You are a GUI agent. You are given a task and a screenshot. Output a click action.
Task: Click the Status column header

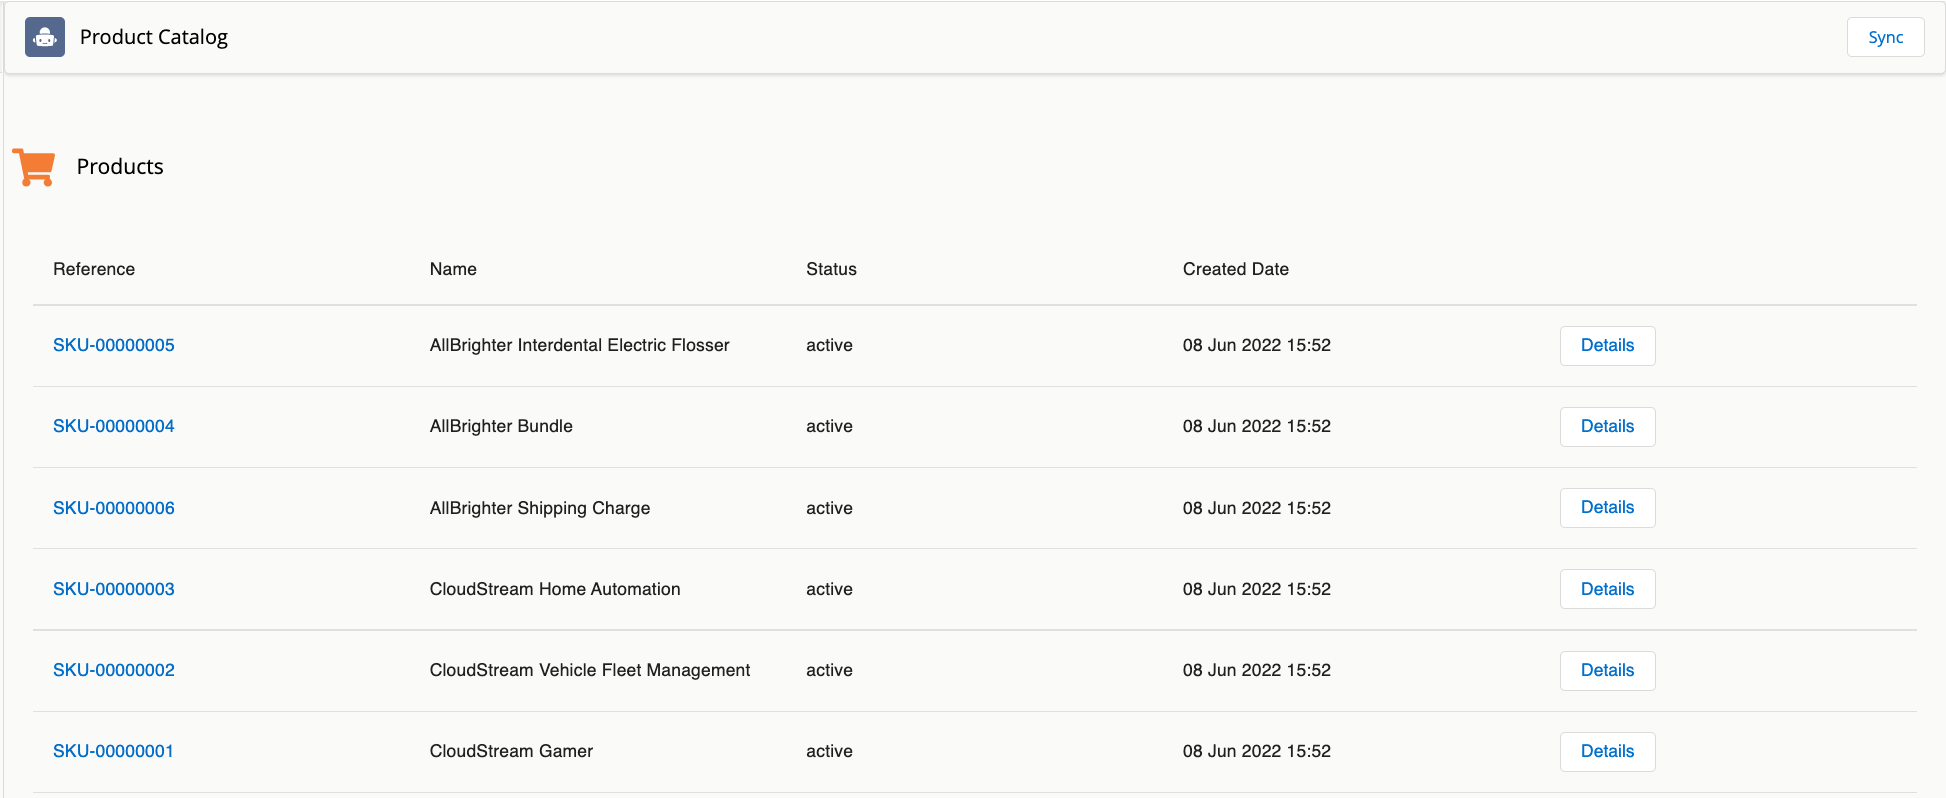(x=831, y=269)
